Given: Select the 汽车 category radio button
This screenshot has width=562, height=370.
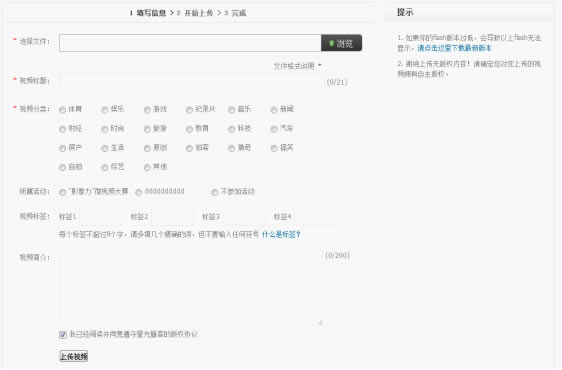Looking at the screenshot, I should pyautogui.click(x=274, y=129).
